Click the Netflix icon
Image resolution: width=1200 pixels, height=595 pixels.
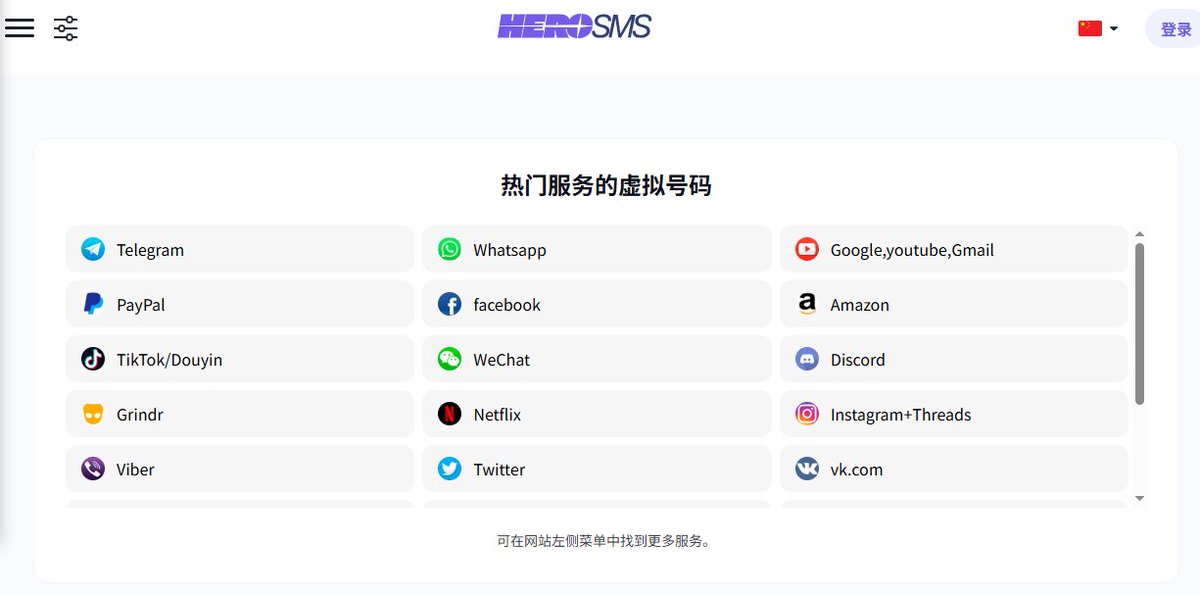pyautogui.click(x=450, y=414)
